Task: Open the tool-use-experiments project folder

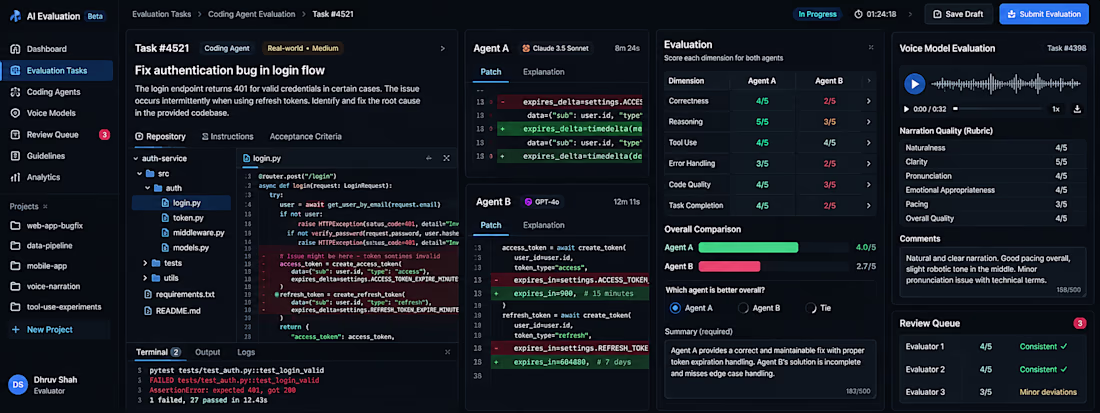Action: tap(56, 307)
